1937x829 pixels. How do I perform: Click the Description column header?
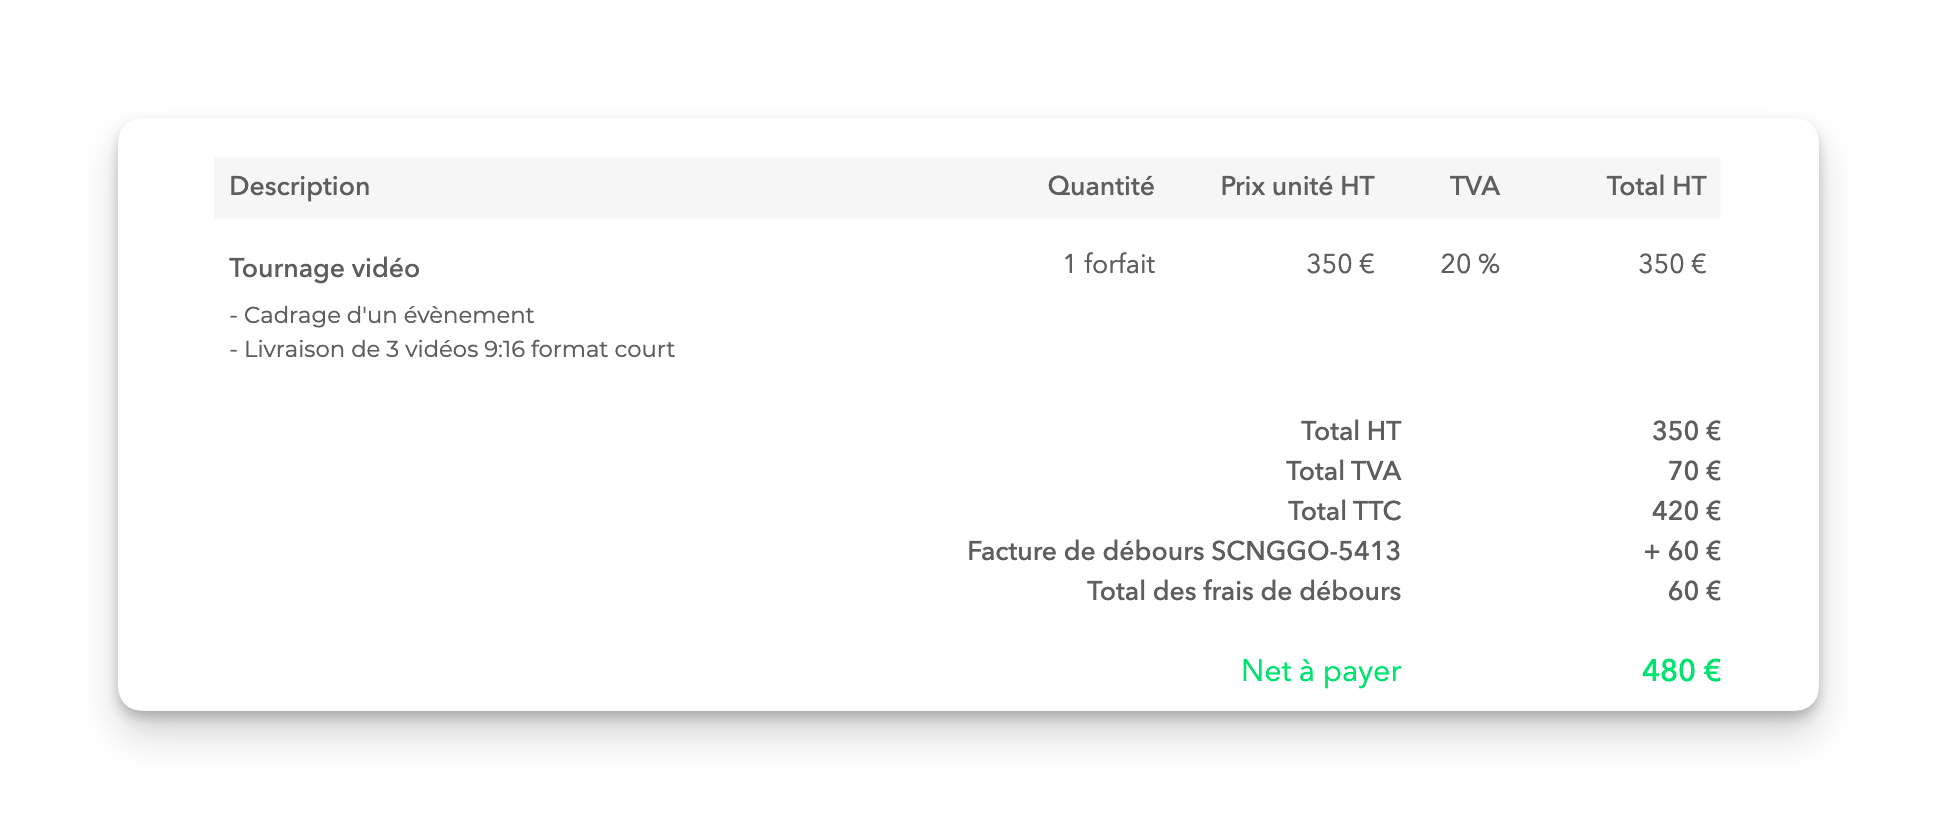(x=299, y=187)
